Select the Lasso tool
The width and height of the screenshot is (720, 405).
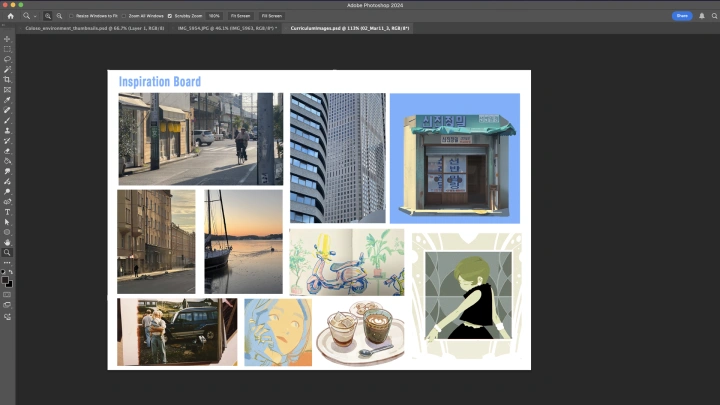coord(7,59)
